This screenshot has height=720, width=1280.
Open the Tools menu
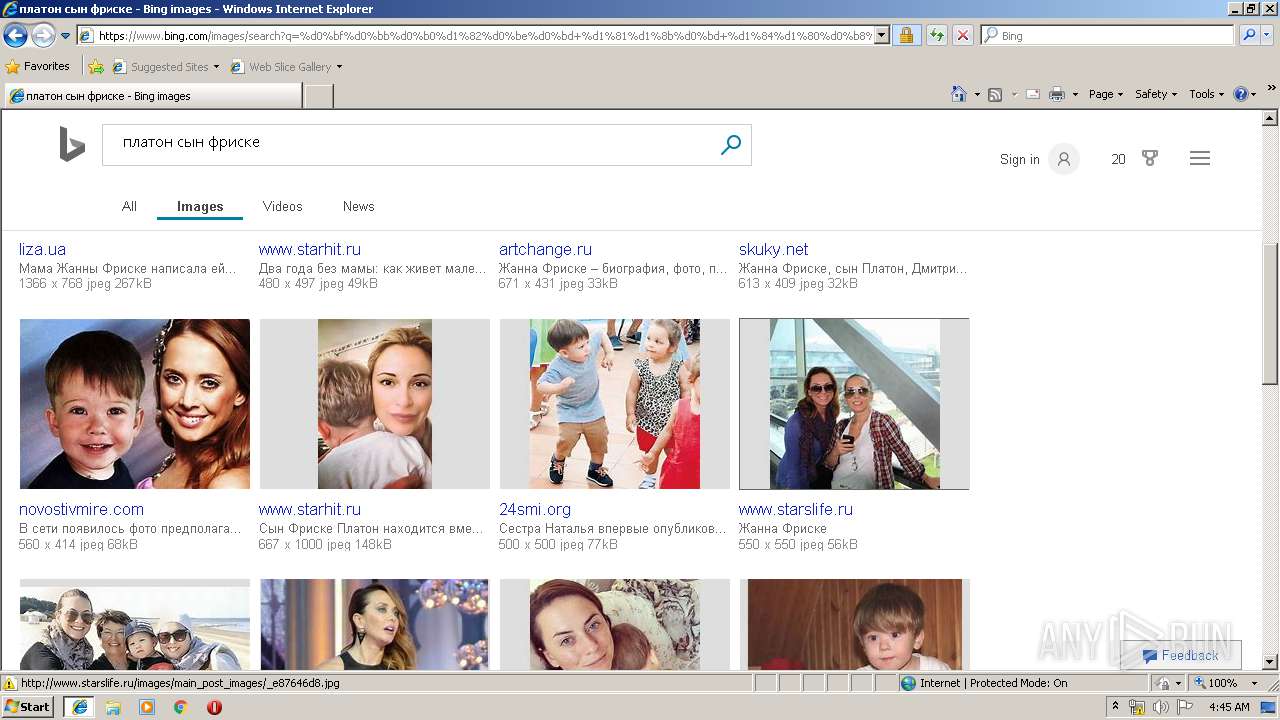[1206, 94]
